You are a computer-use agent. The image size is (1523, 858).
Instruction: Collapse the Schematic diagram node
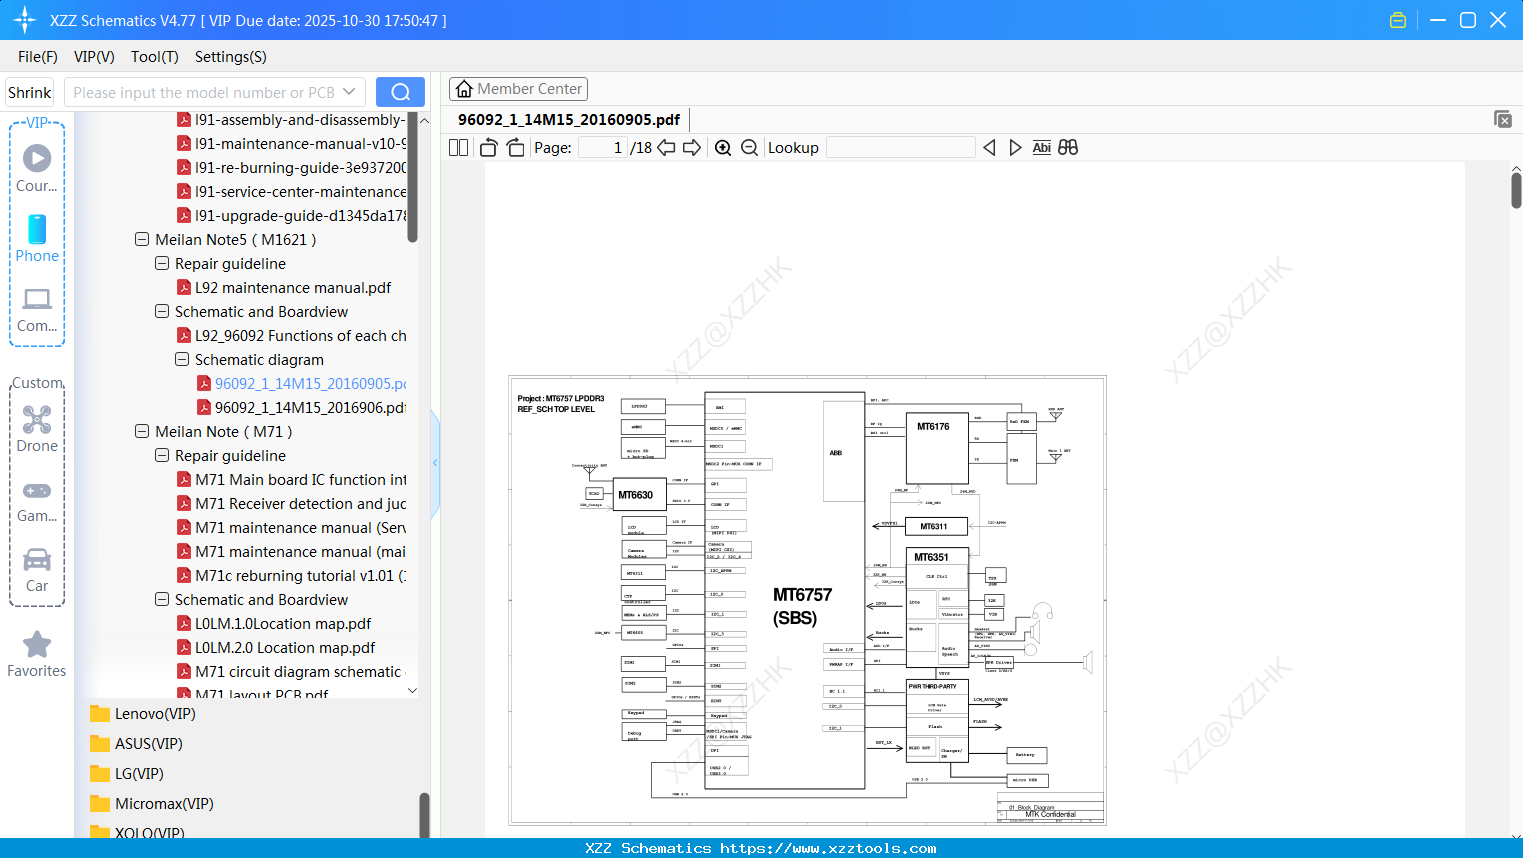pos(182,360)
